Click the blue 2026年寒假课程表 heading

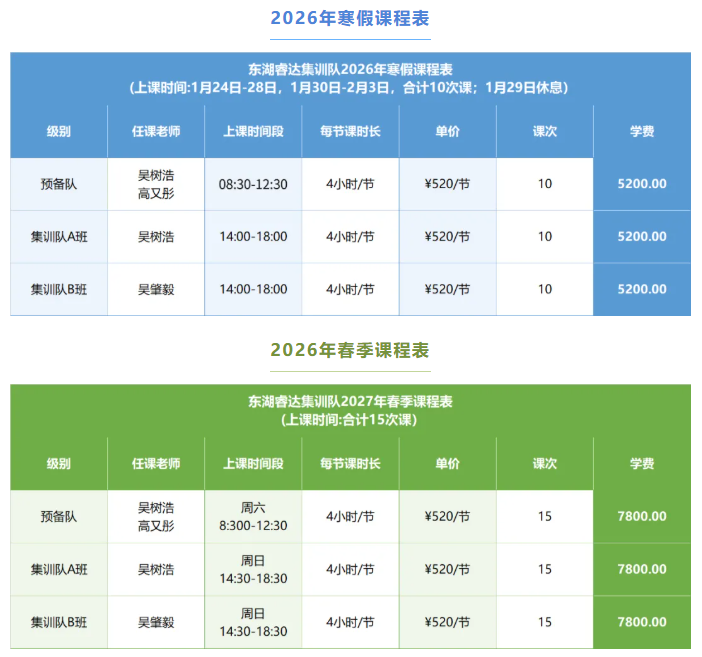350,18
